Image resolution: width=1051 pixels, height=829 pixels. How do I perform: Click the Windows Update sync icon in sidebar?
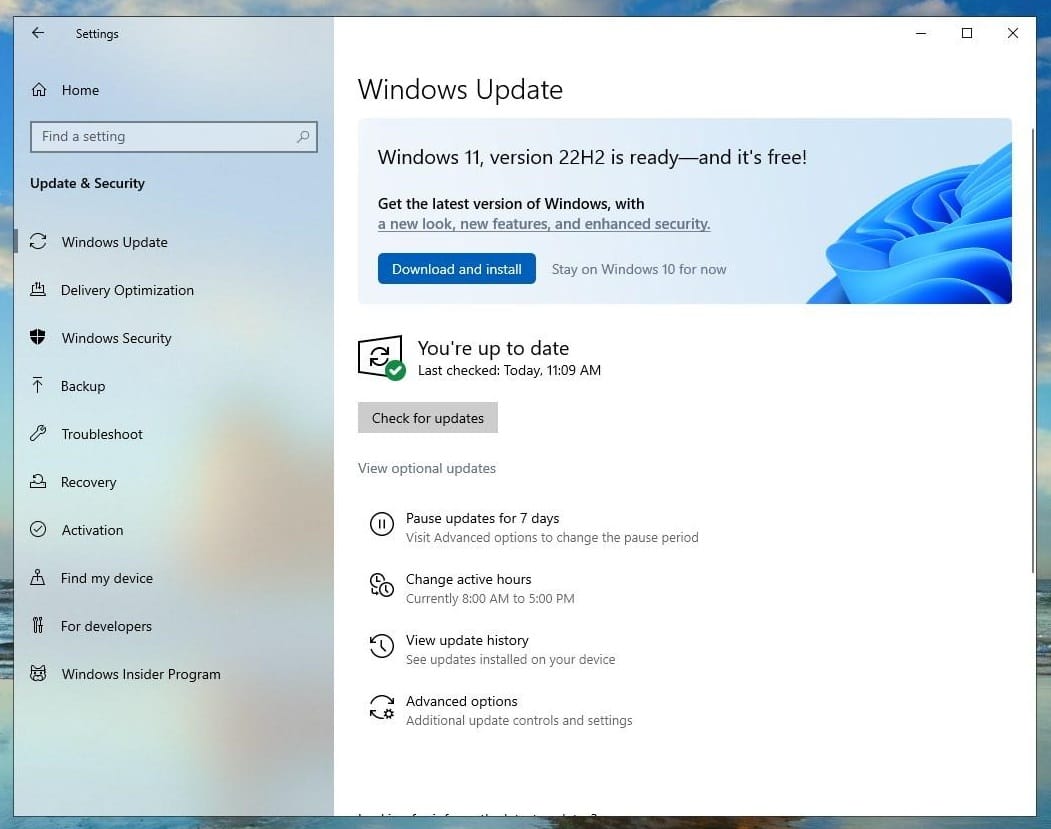click(38, 241)
